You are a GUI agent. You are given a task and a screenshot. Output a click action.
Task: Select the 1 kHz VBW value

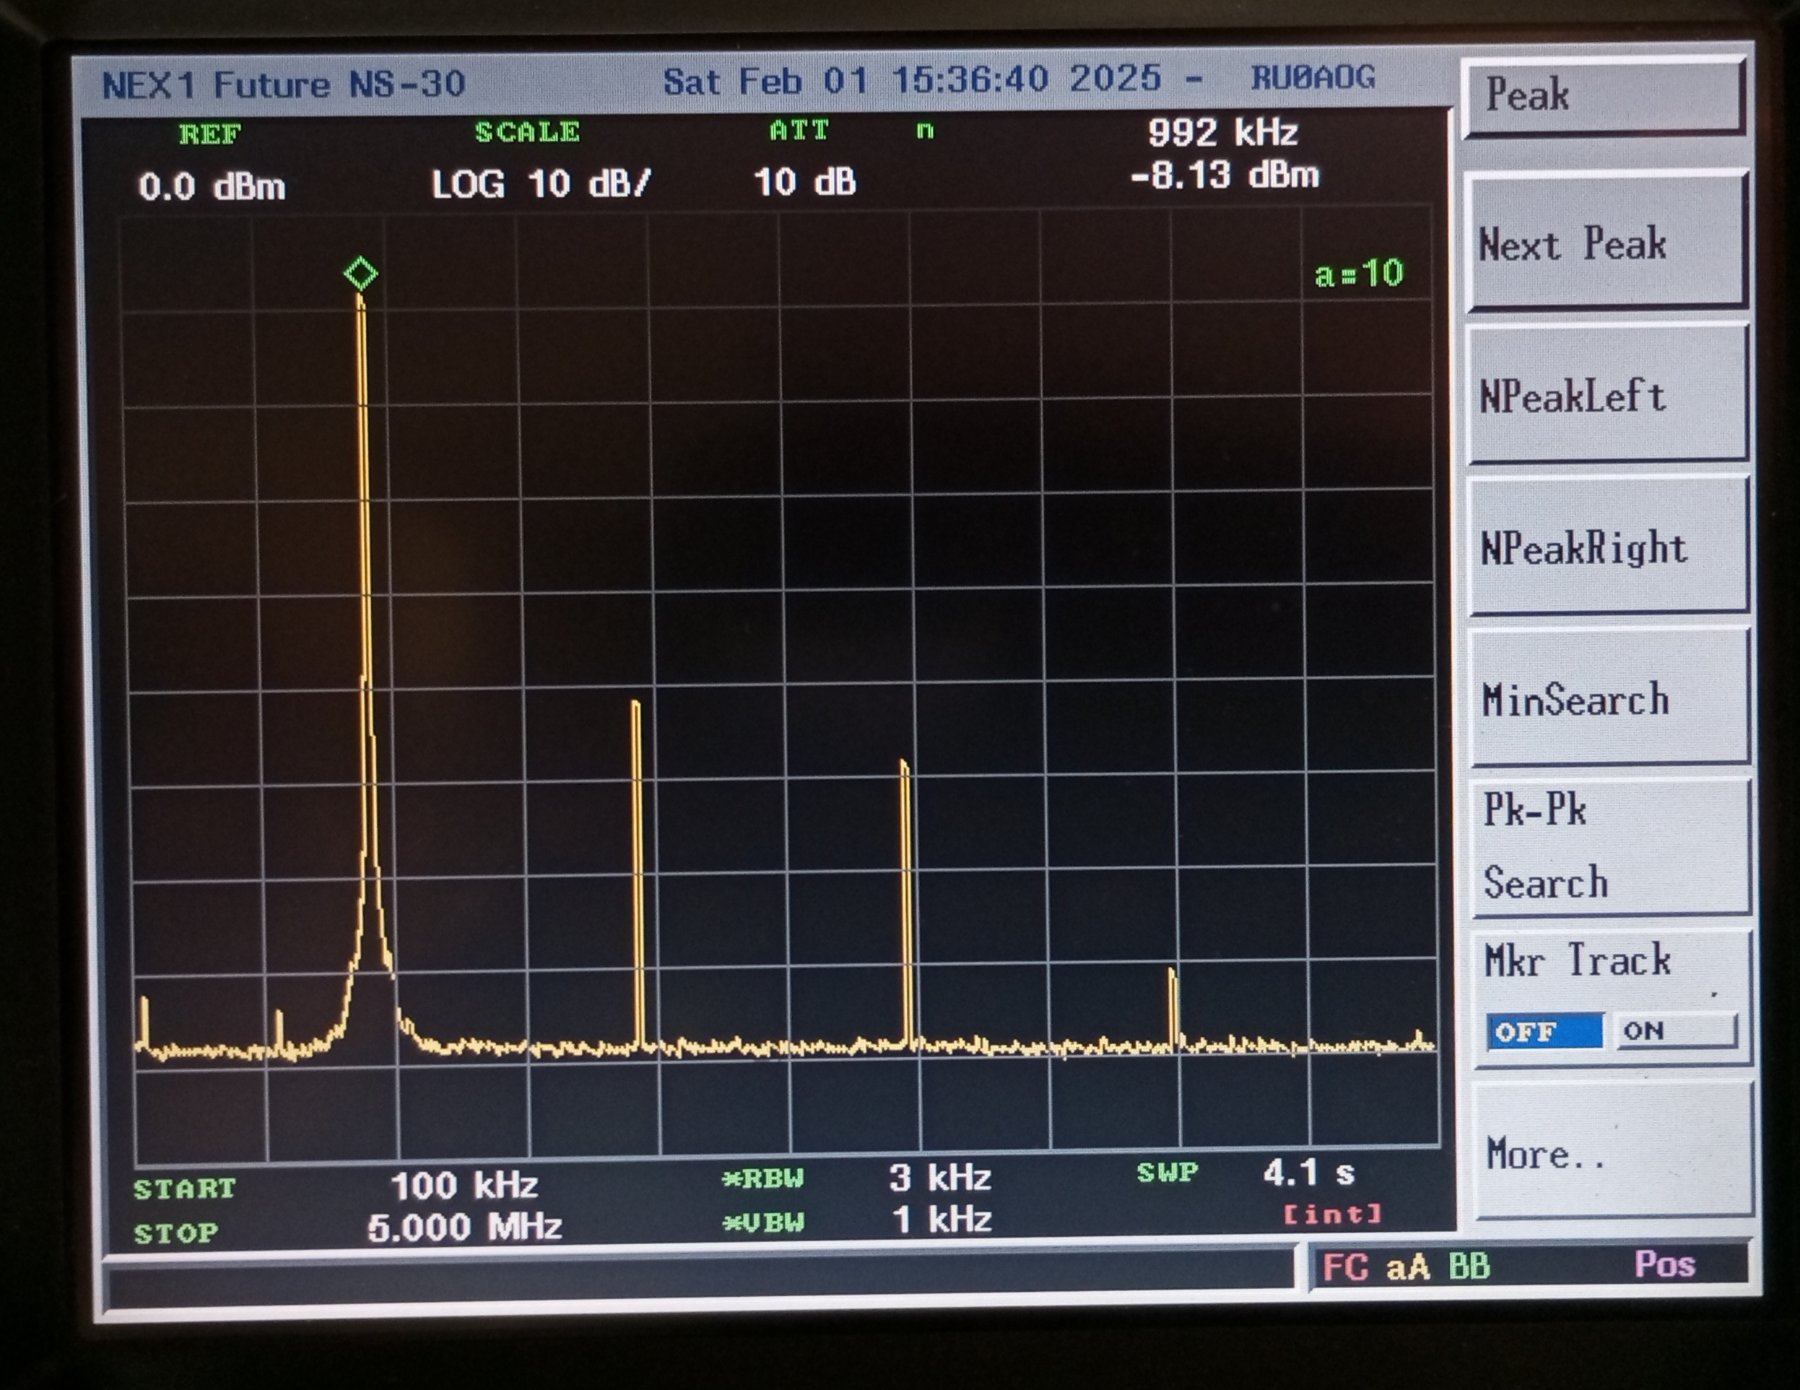click(x=941, y=1220)
